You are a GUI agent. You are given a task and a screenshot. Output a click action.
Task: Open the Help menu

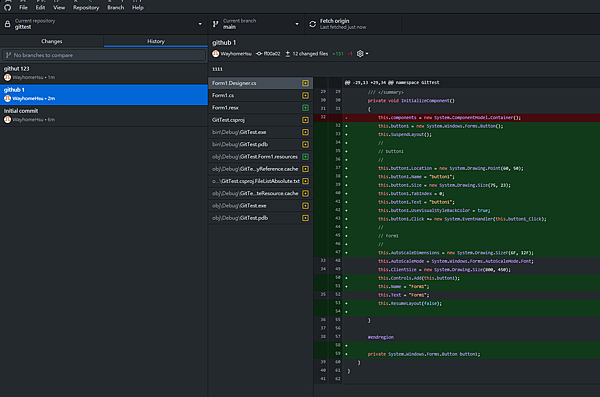pyautogui.click(x=138, y=7)
